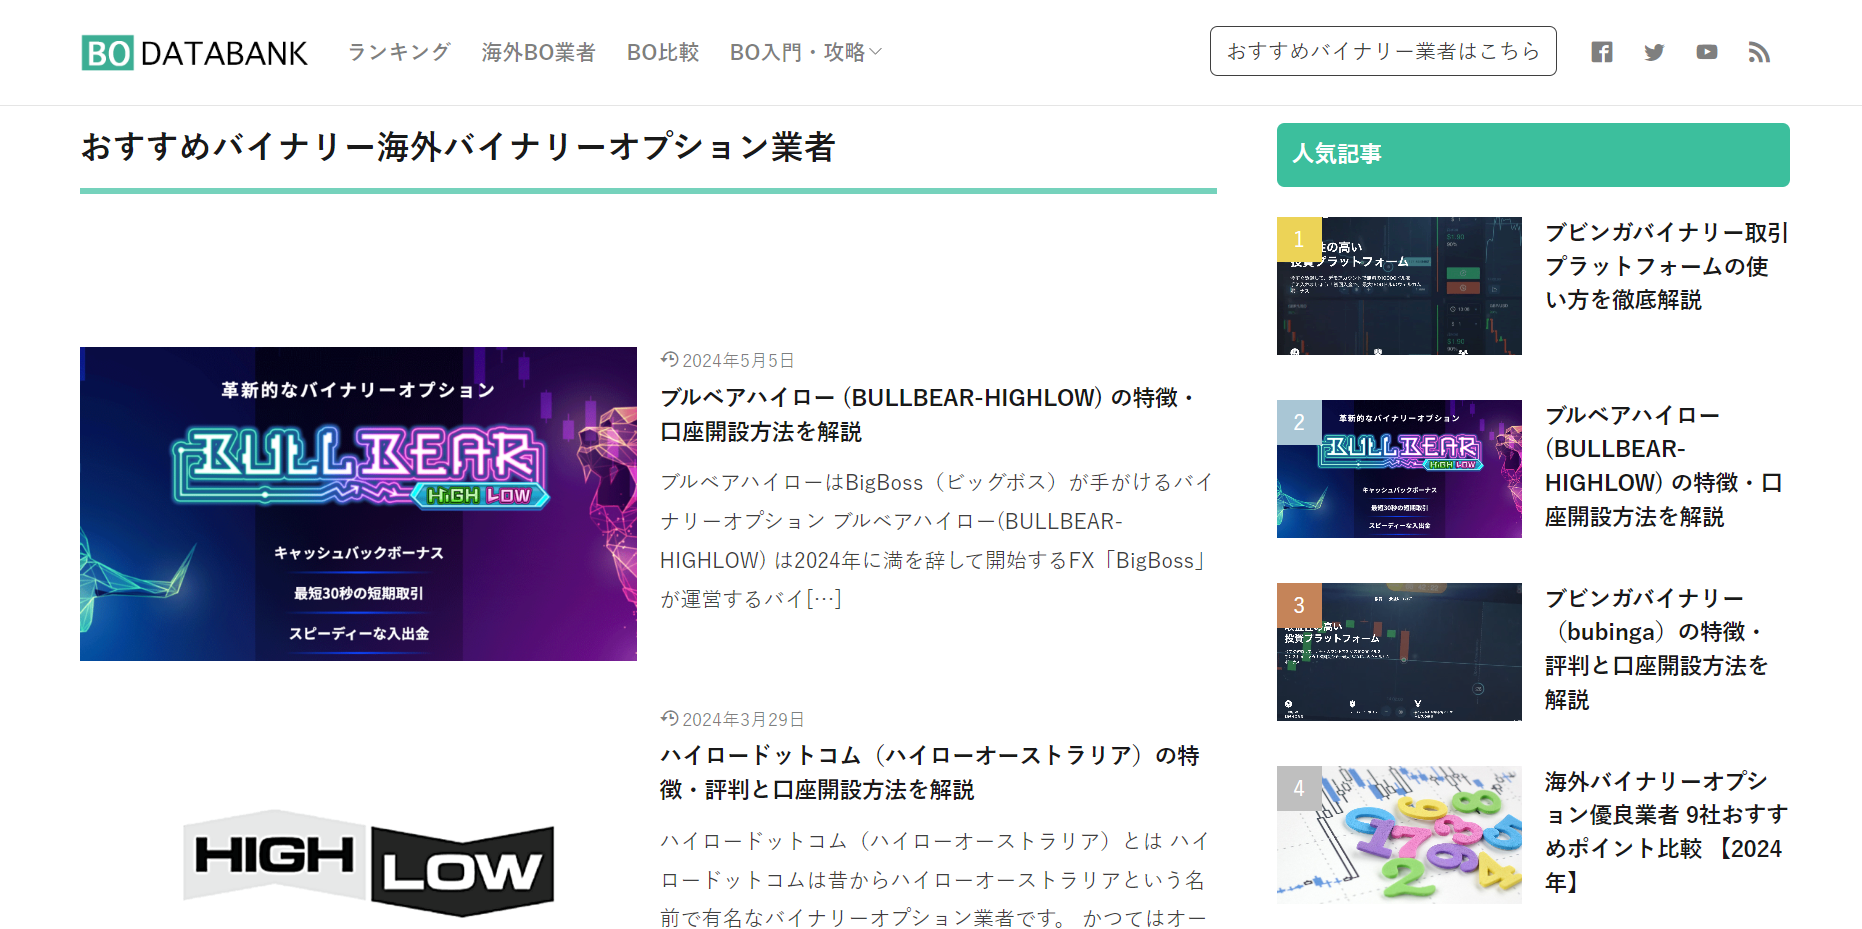
Task: Expand the BO入門・攻略 dropdown menu
Action: tap(805, 52)
